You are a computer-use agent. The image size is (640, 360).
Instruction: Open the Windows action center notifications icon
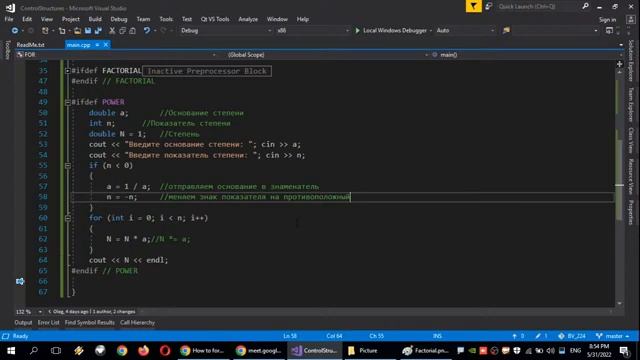[x=624, y=351]
